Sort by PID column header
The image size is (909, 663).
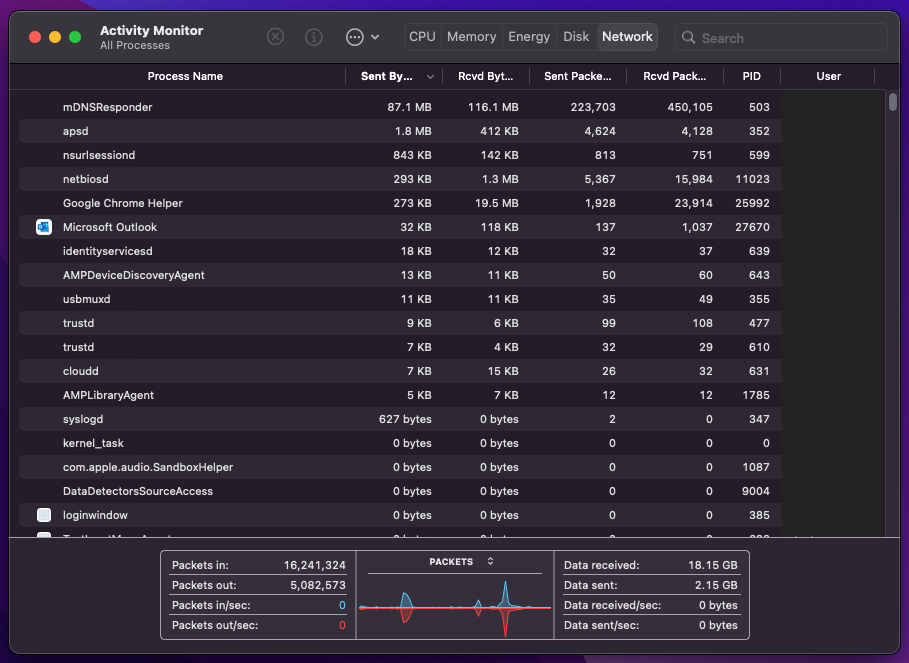click(751, 76)
